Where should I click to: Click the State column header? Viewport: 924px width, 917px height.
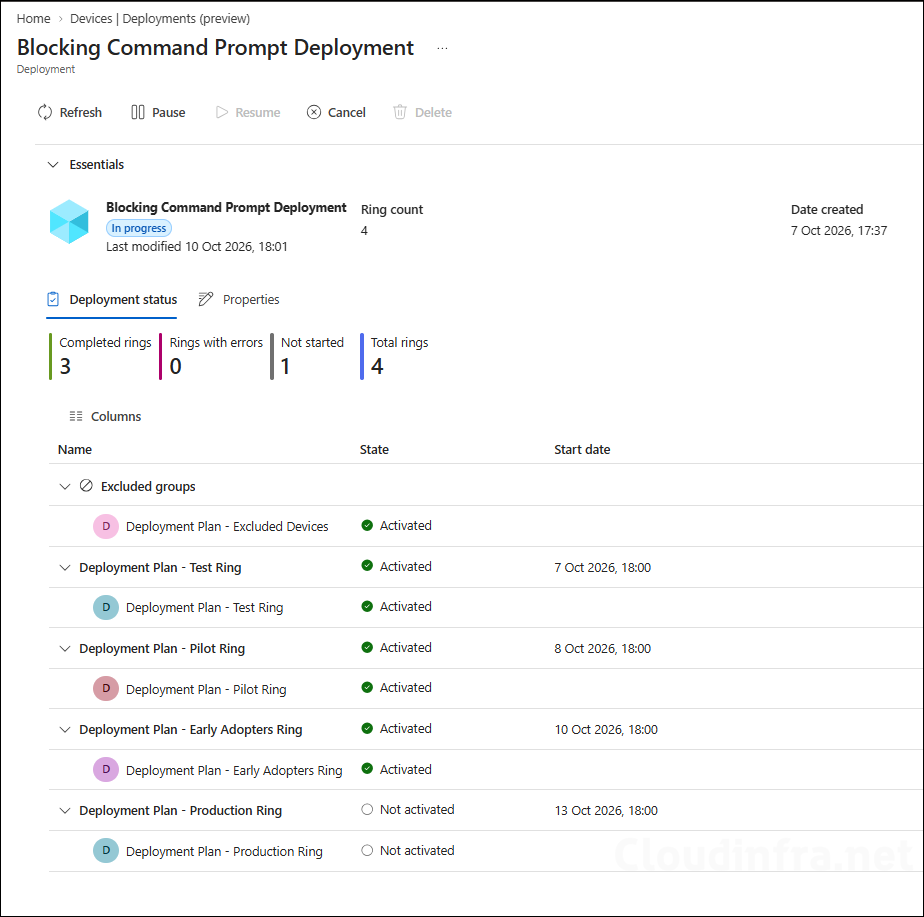click(374, 449)
